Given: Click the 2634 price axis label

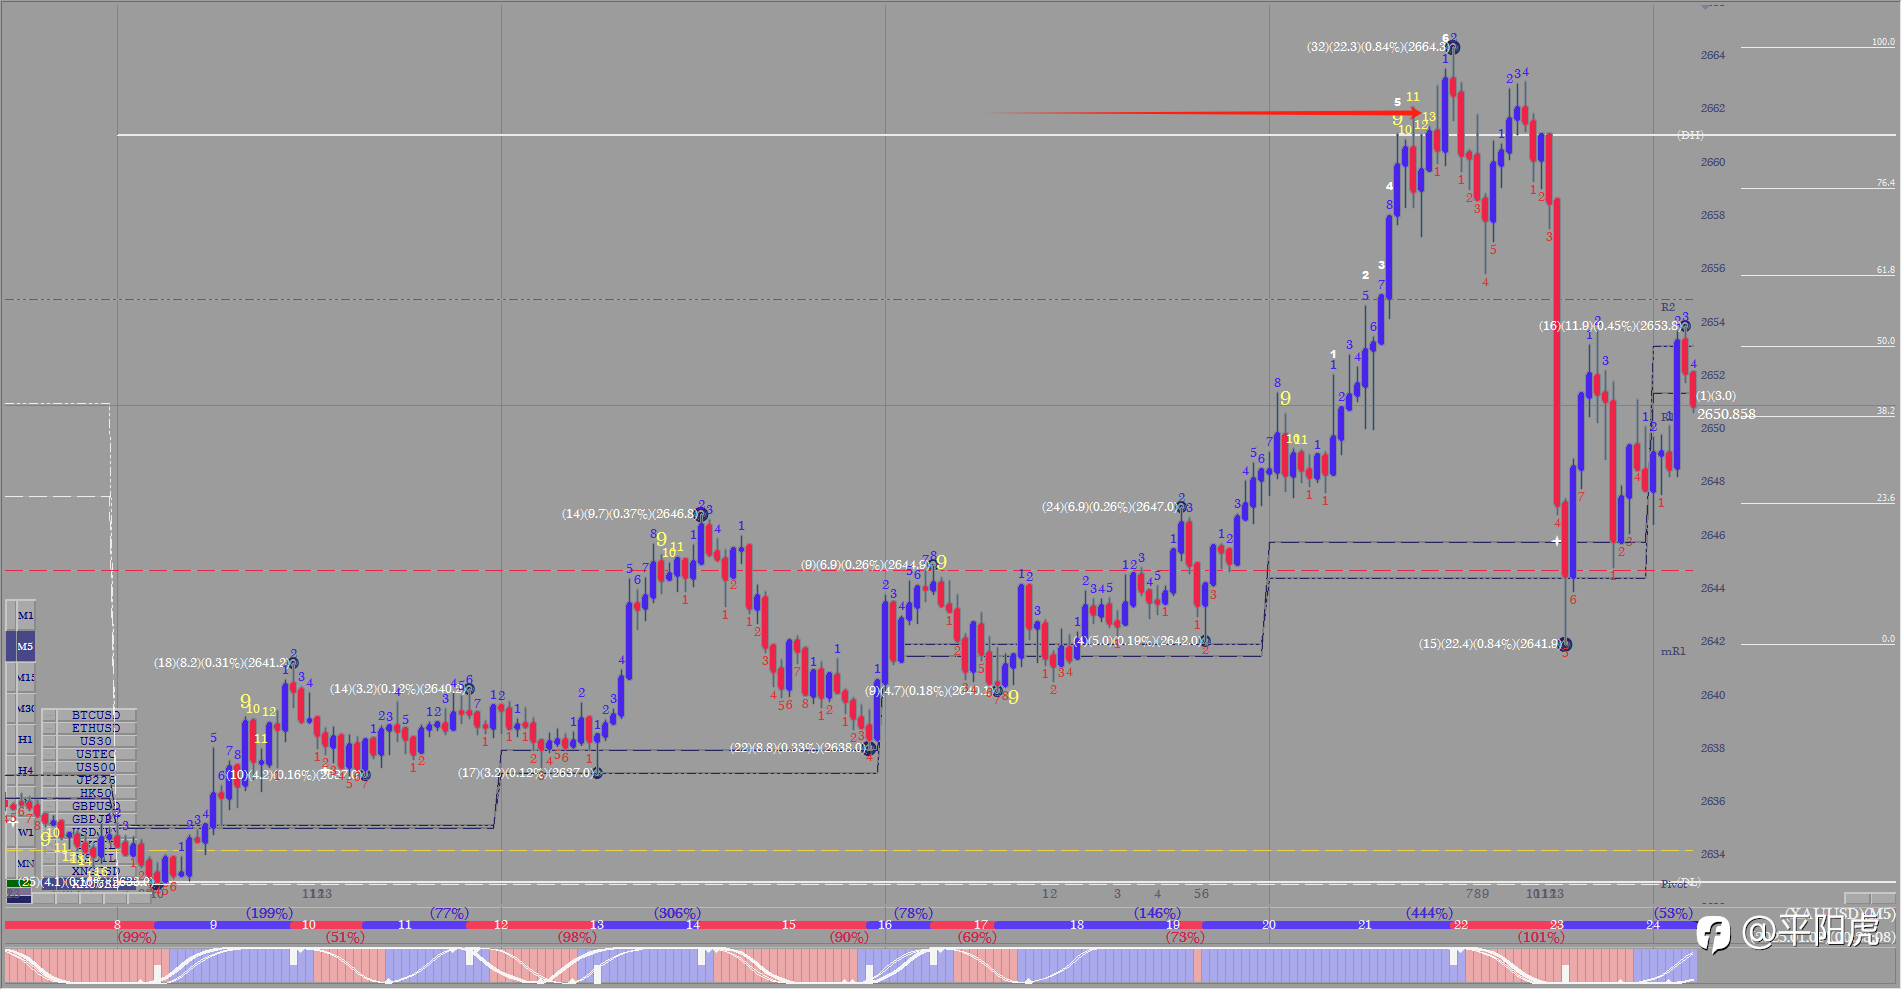Looking at the screenshot, I should click(x=1713, y=854).
